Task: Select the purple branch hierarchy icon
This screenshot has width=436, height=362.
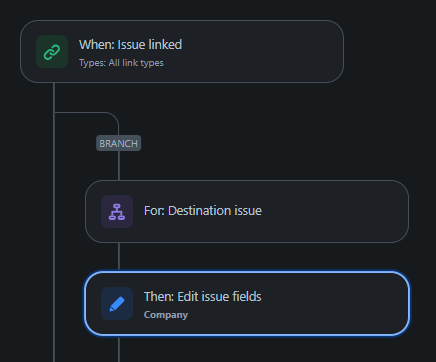Action: click(117, 212)
